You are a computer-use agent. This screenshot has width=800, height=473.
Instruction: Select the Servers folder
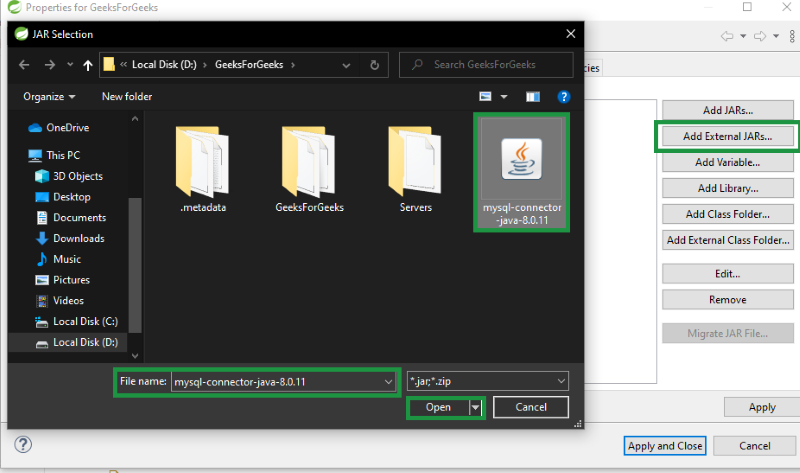tap(415, 169)
